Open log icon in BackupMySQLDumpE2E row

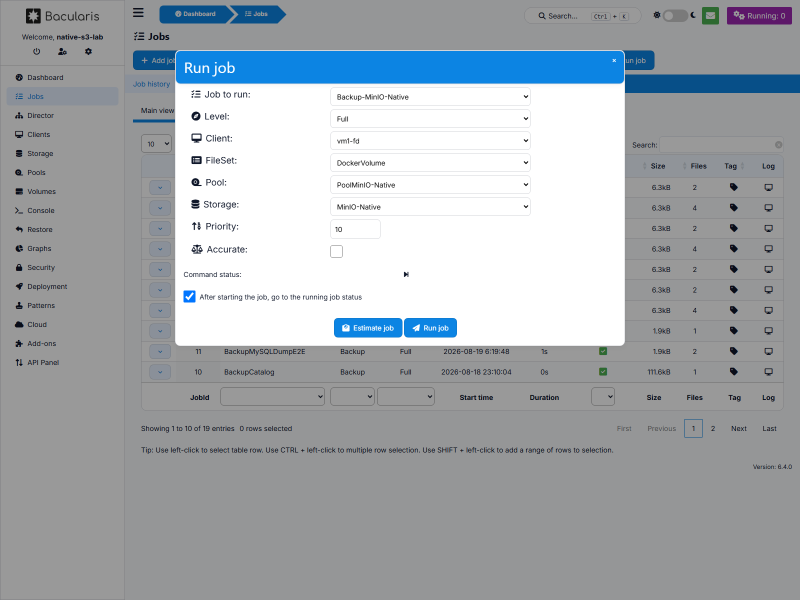pos(768,351)
